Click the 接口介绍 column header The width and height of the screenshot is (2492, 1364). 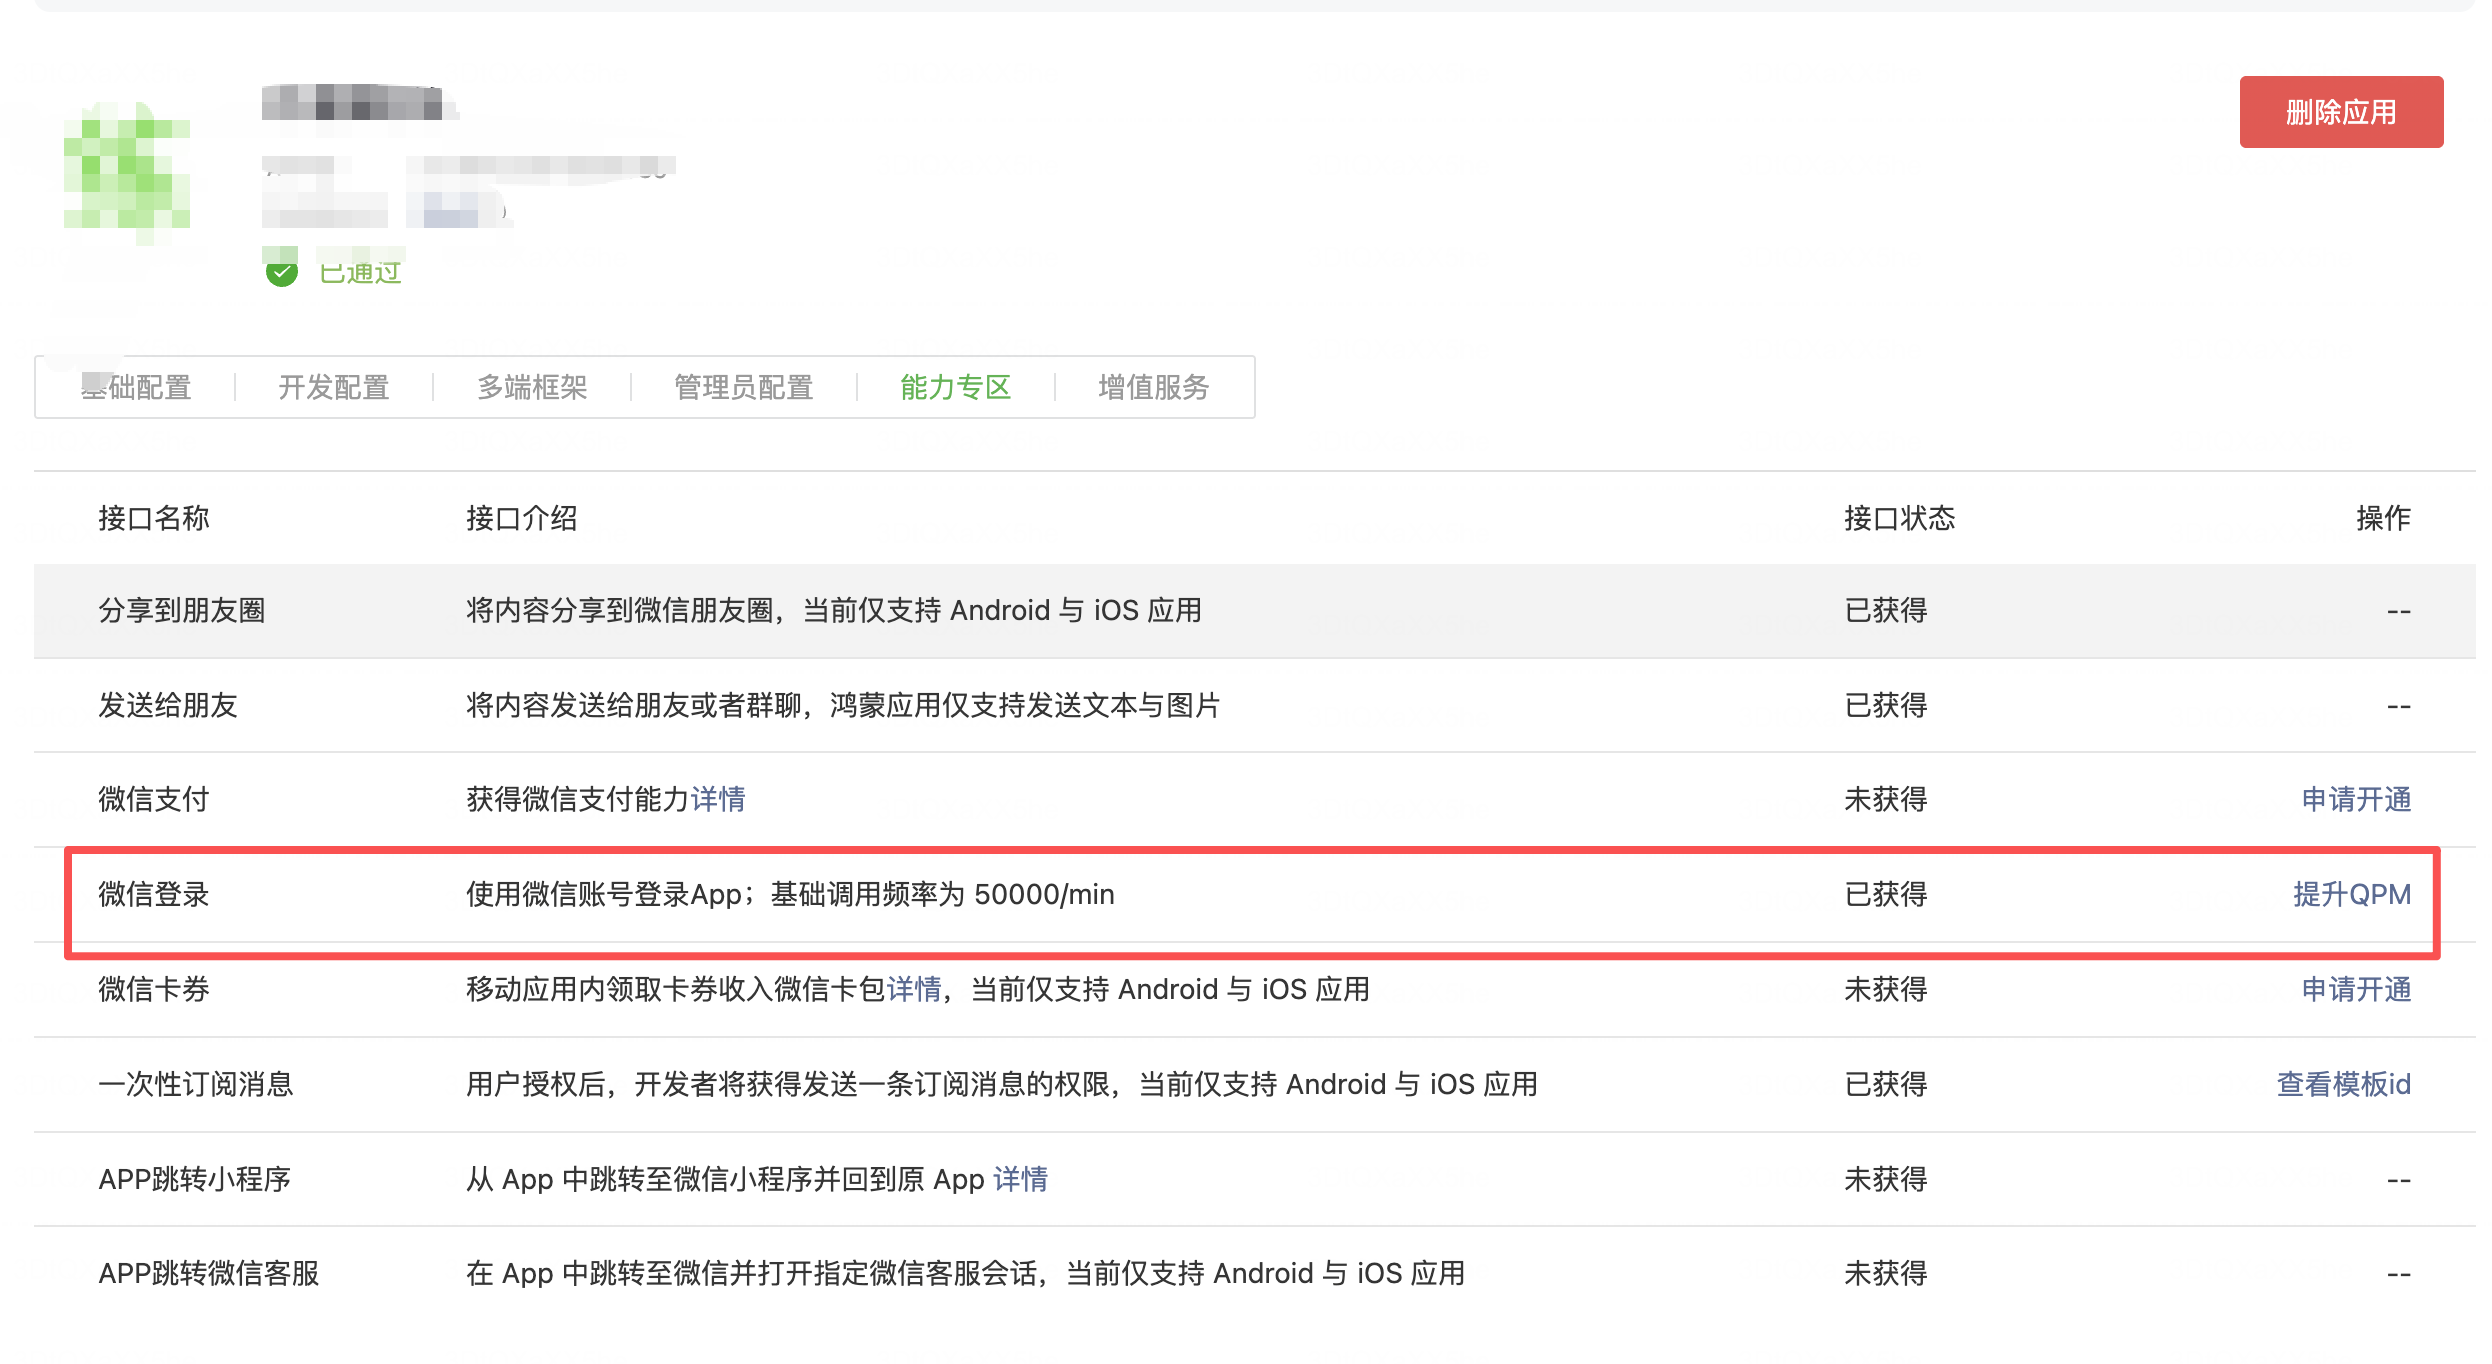522,518
